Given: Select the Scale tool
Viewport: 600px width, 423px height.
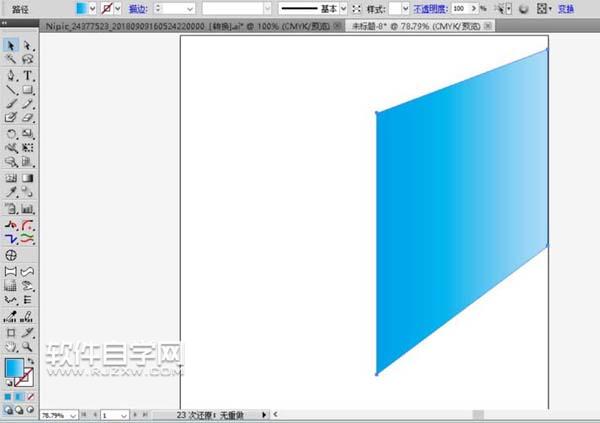Looking at the screenshot, I should (27, 134).
